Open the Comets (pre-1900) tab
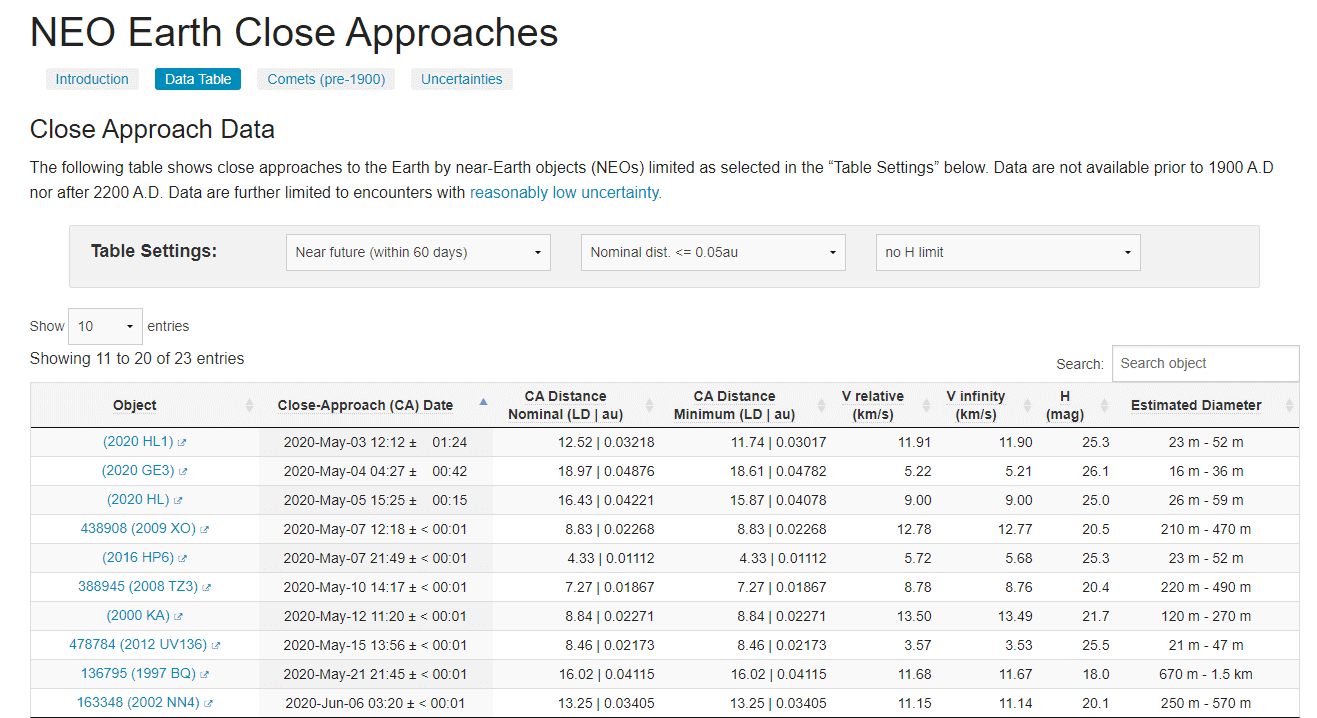1317x718 pixels. pyautogui.click(x=326, y=79)
